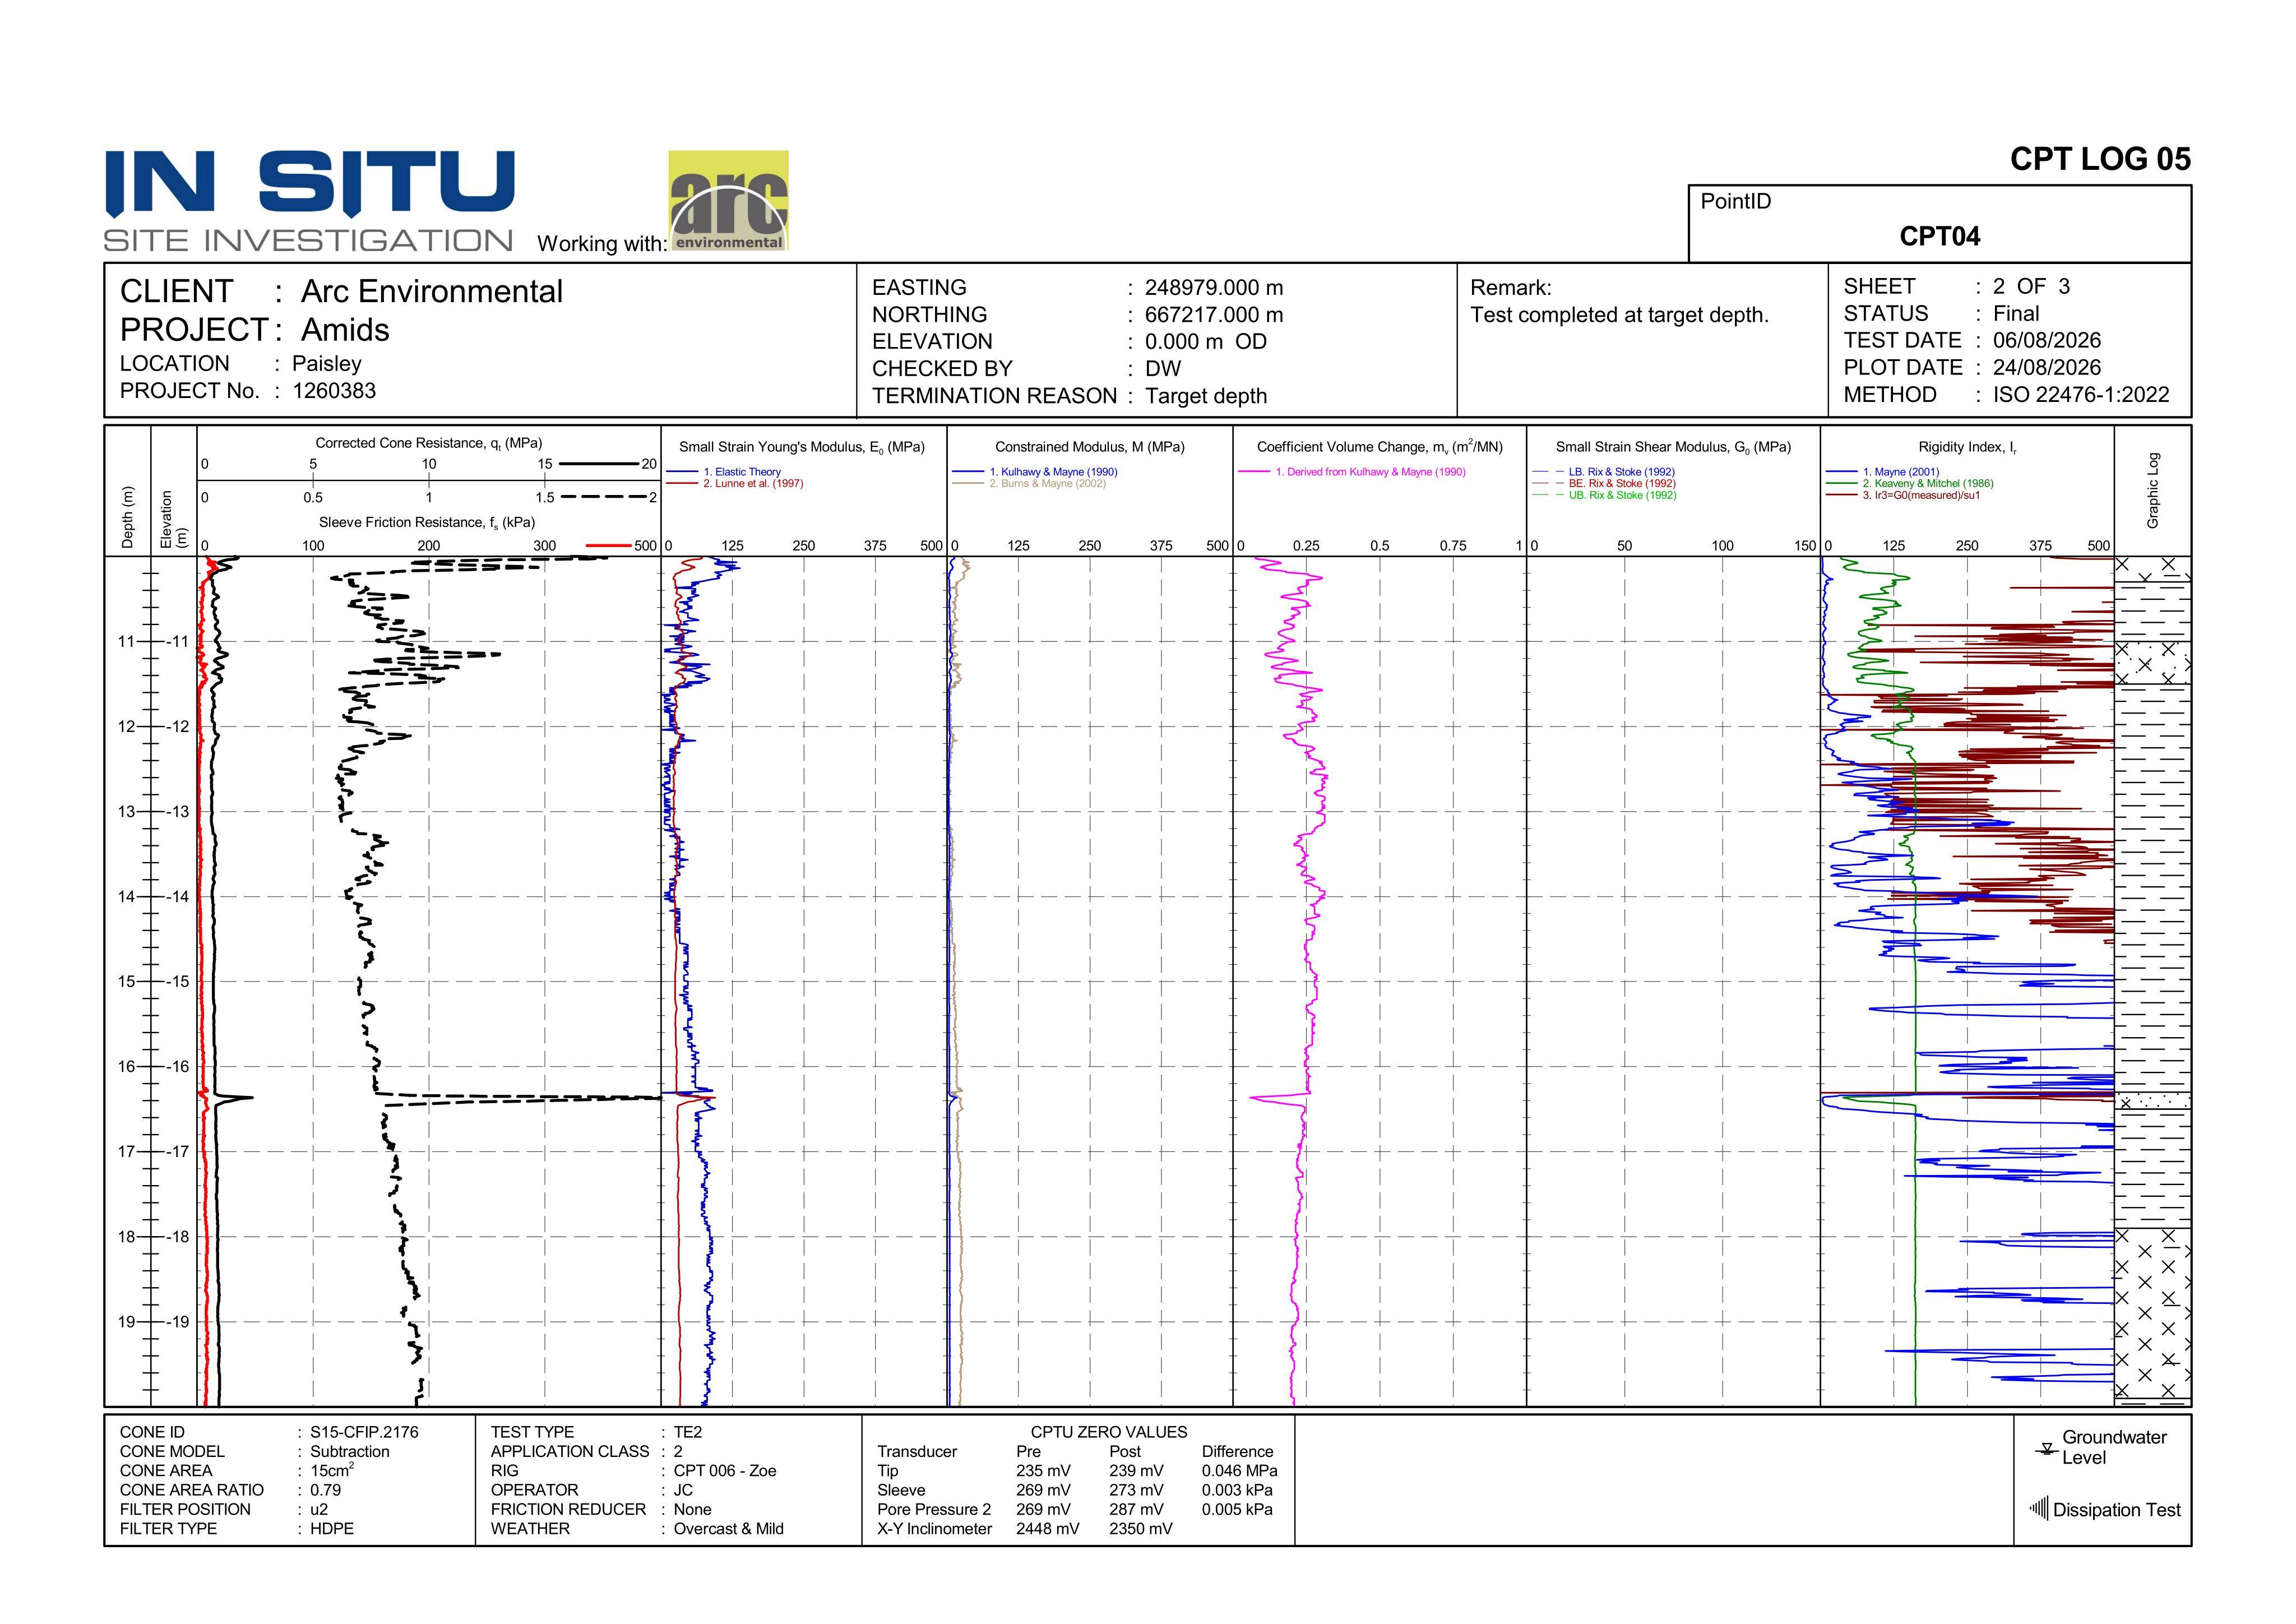
Task: Select the northing value '667217.000 m'
Action: [1214, 314]
